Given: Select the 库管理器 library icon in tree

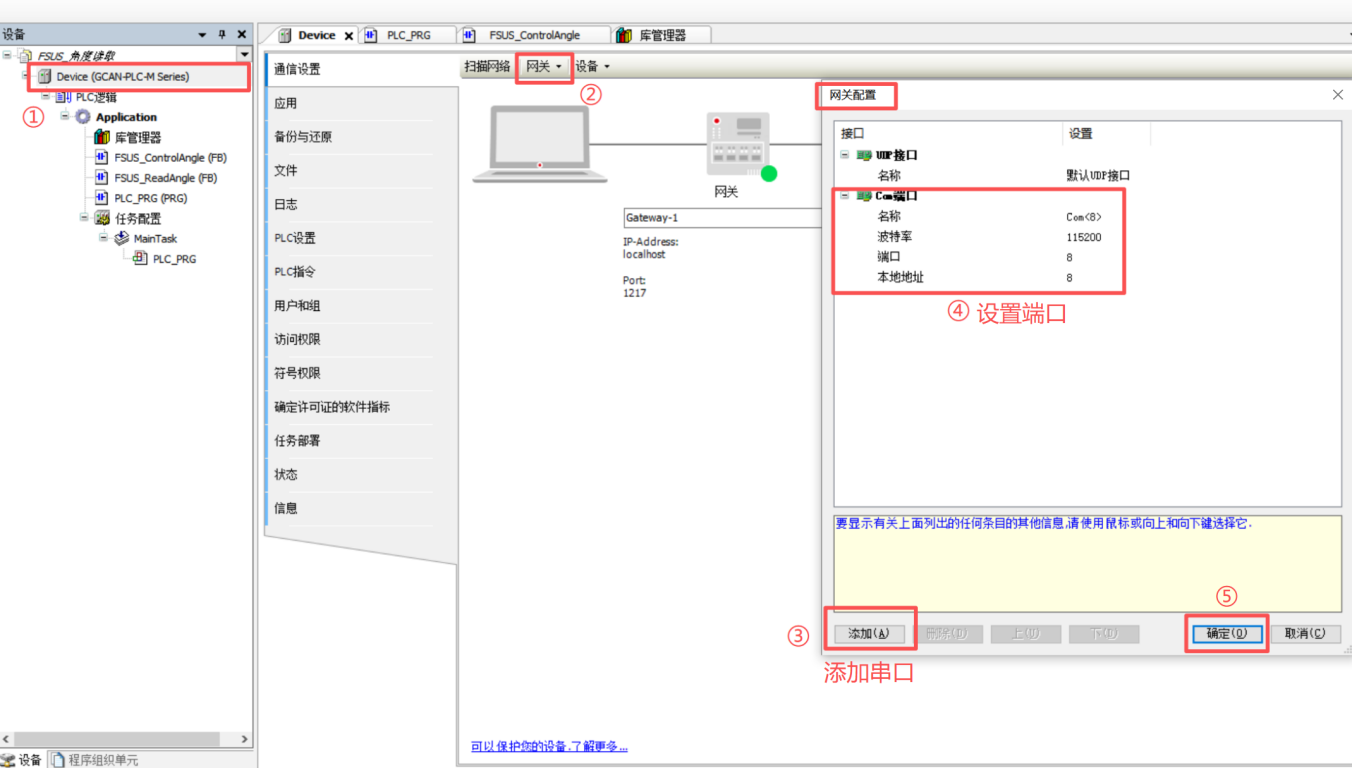Looking at the screenshot, I should click(x=102, y=138).
